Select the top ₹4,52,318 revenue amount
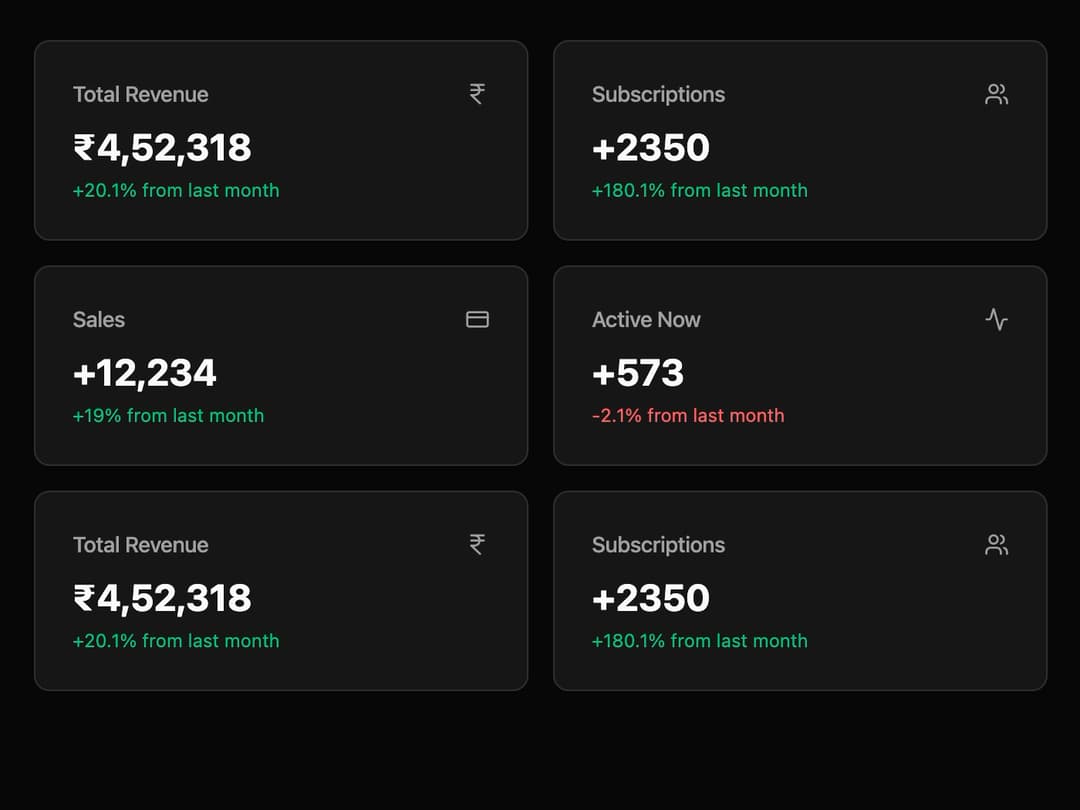The image size is (1080, 810). coord(163,148)
